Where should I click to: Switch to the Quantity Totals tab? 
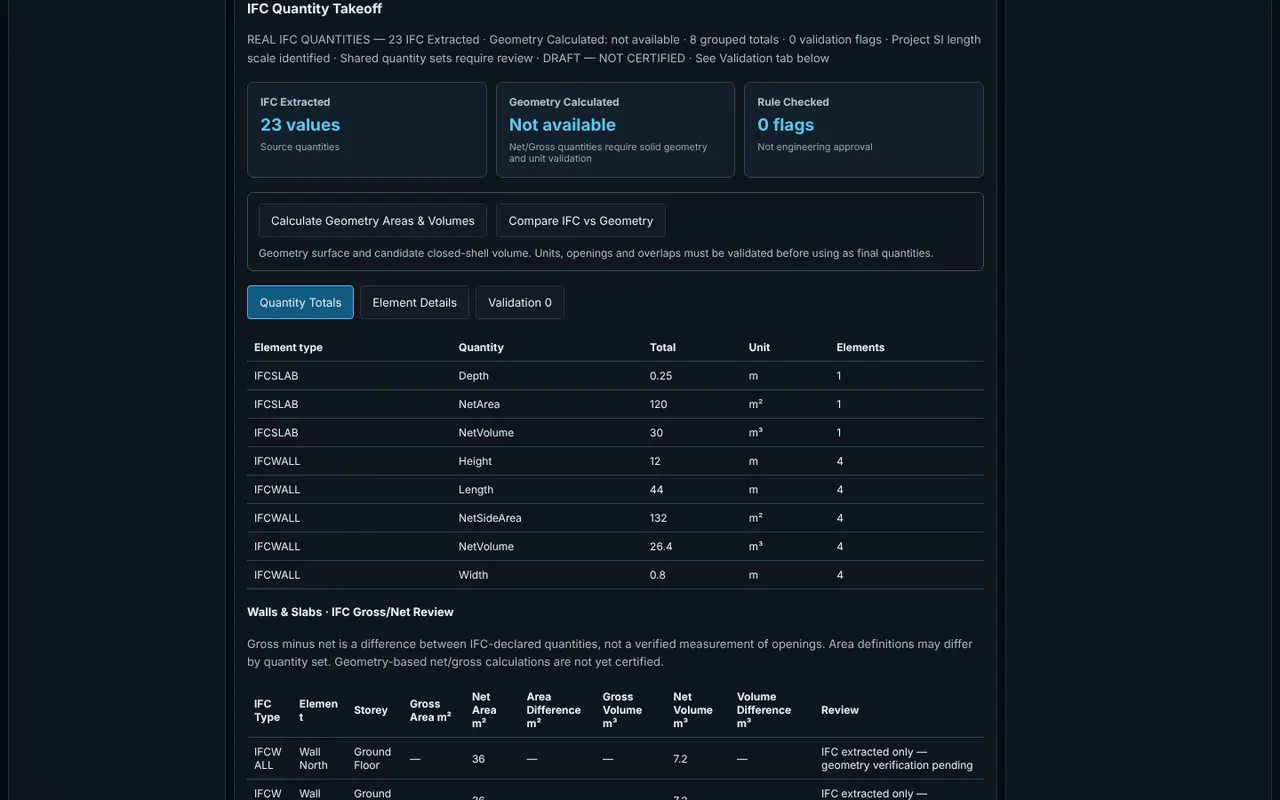pos(300,302)
